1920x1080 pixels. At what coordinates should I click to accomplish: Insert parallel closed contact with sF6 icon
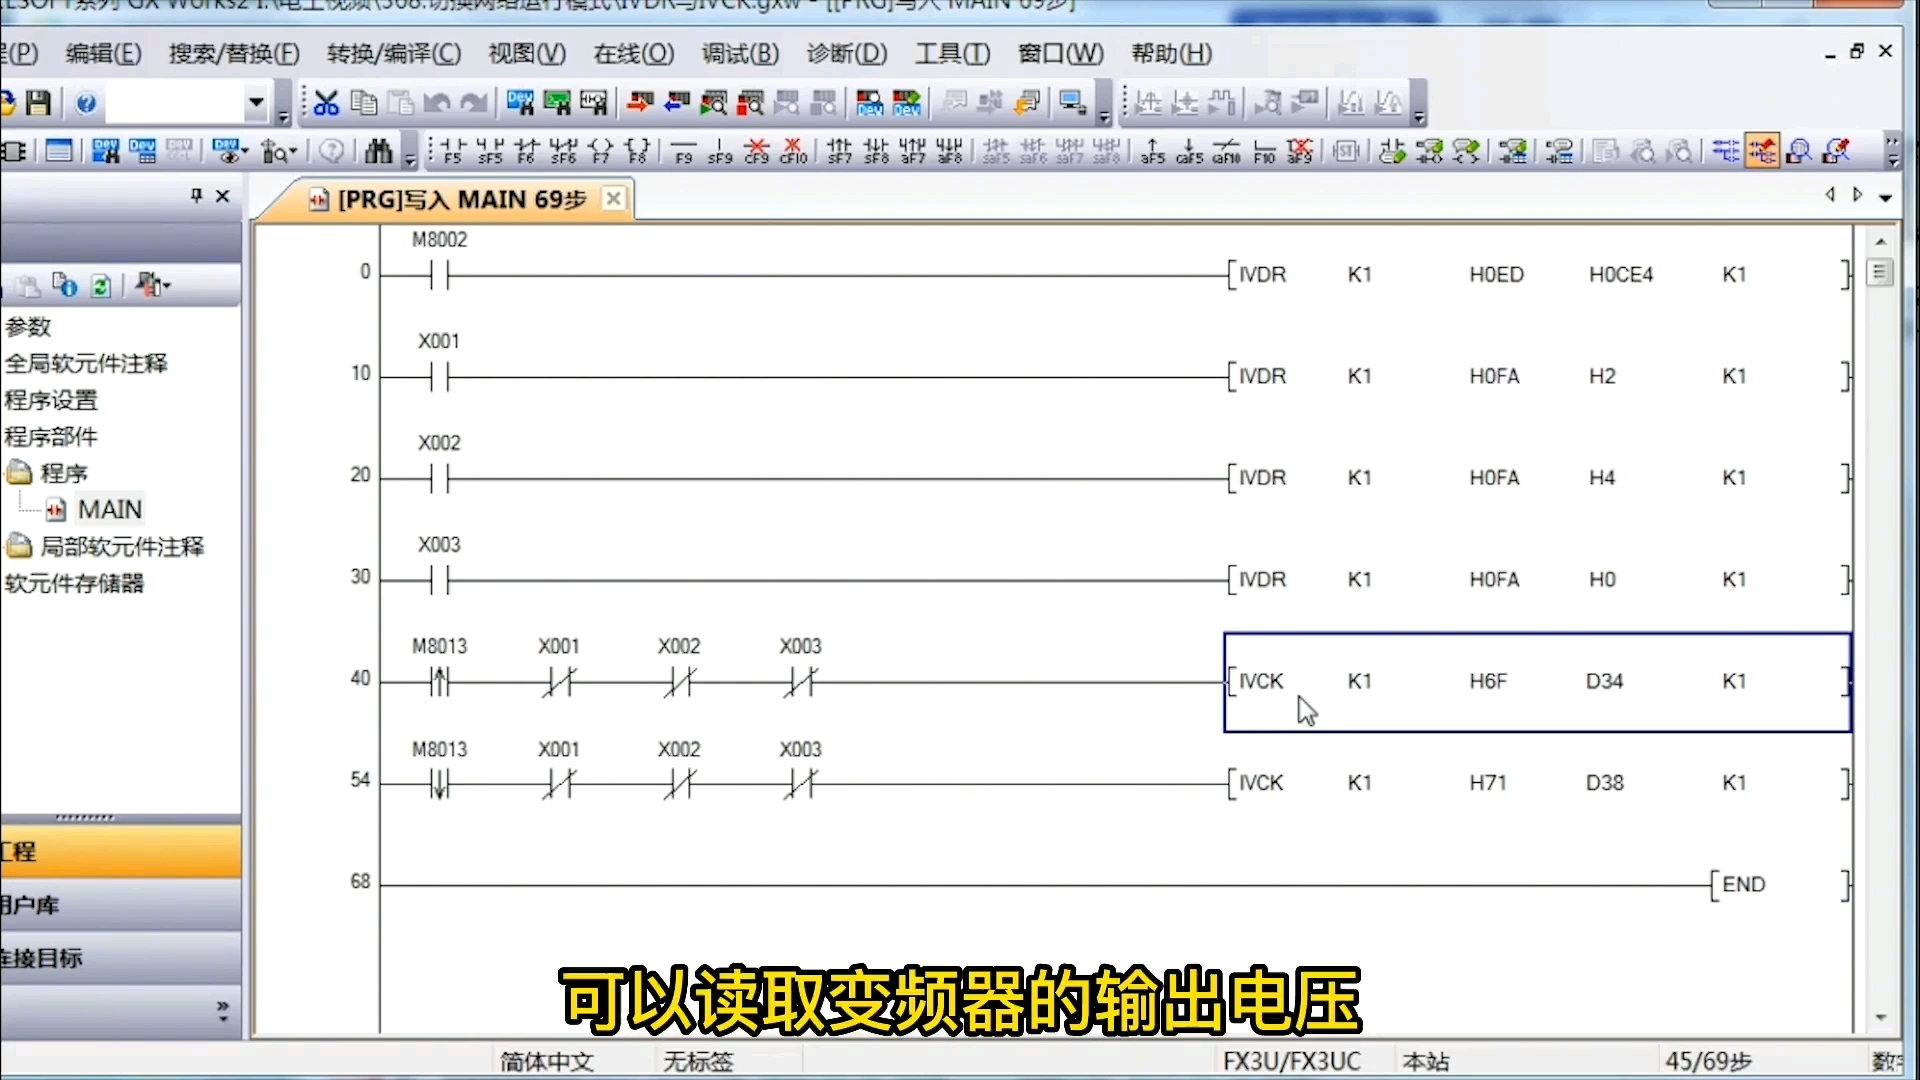point(564,151)
